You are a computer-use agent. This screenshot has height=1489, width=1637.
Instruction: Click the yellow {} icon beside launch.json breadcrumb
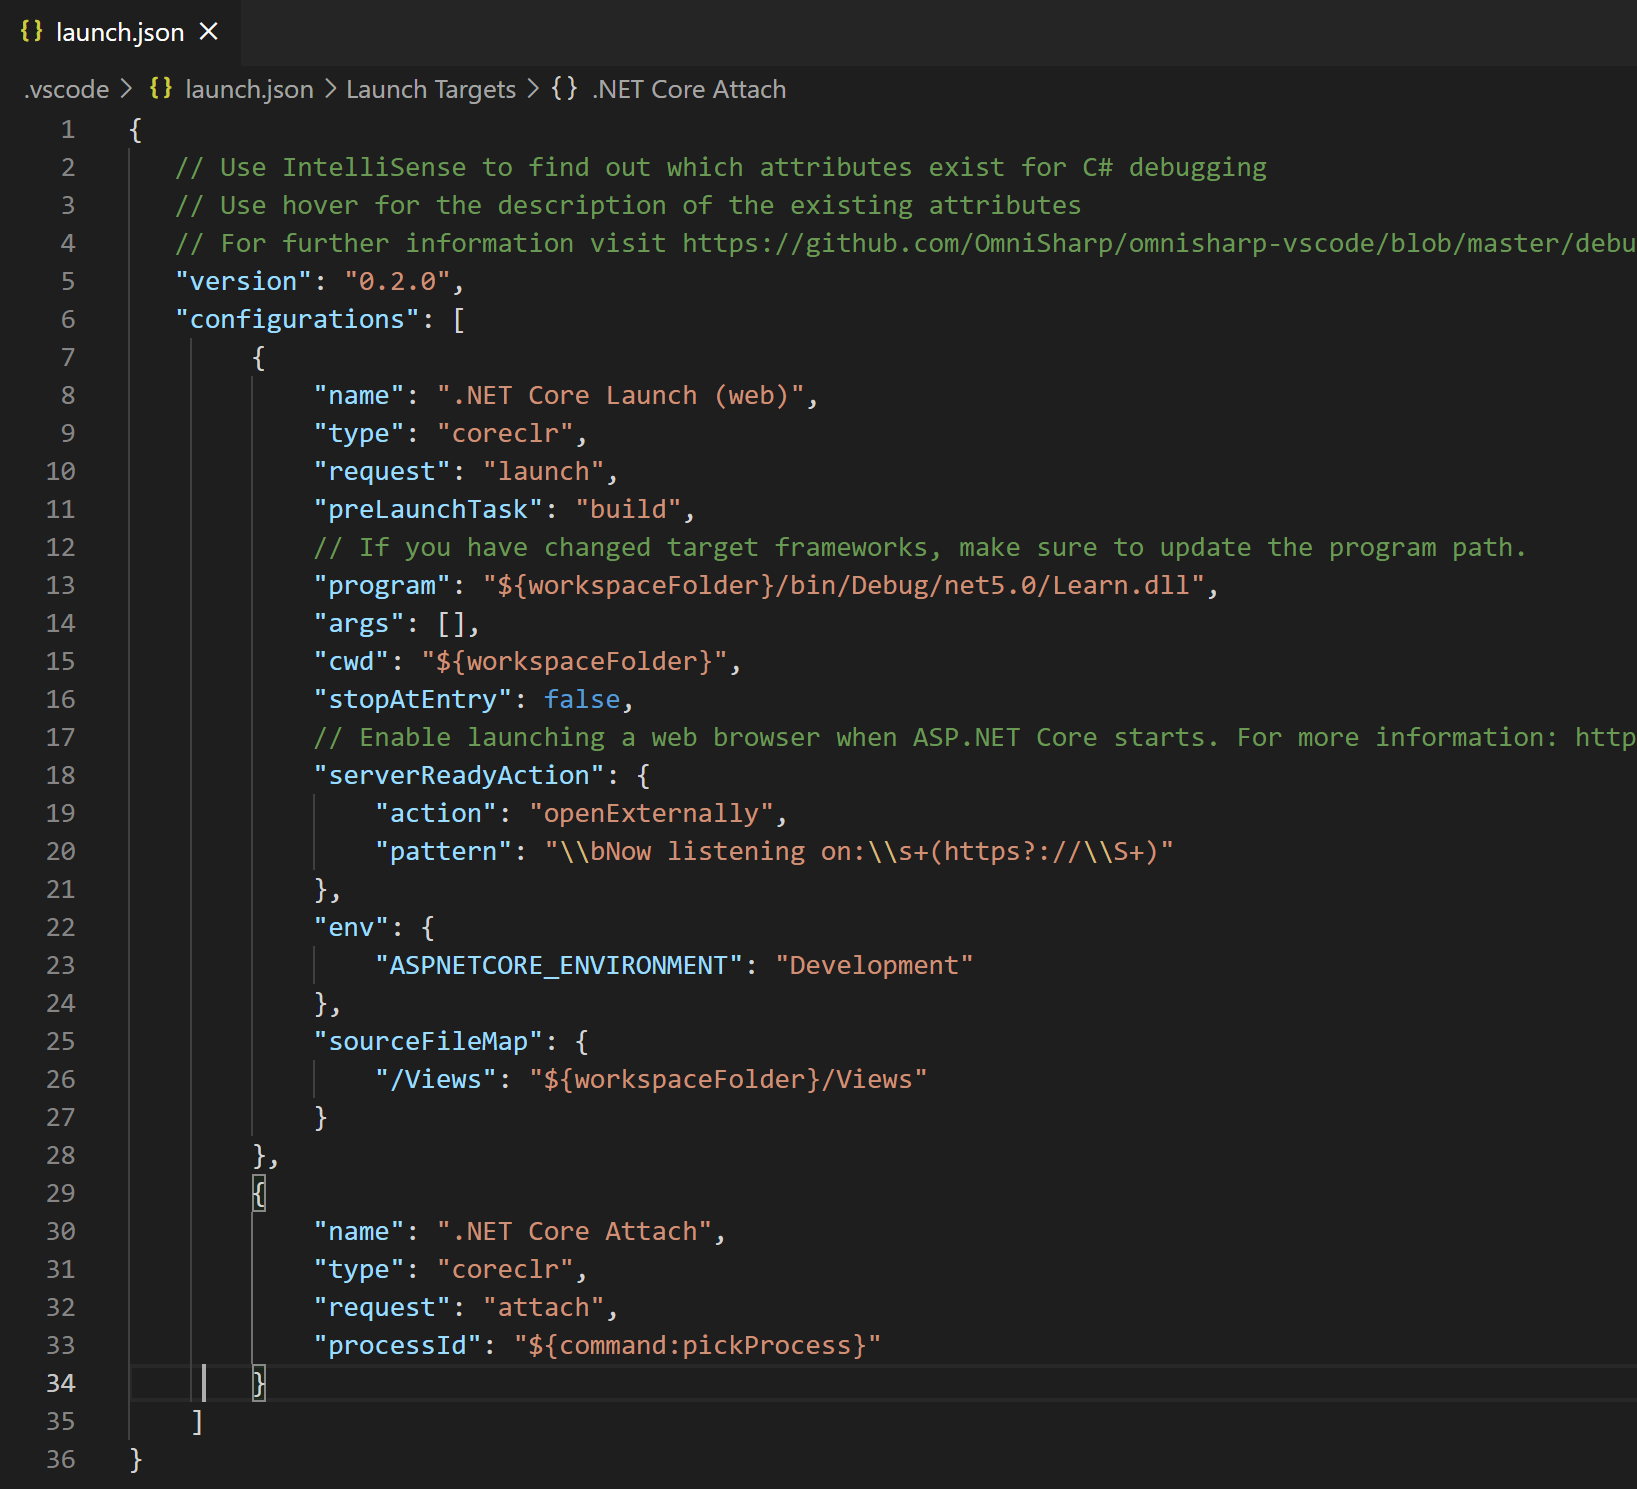click(x=160, y=88)
